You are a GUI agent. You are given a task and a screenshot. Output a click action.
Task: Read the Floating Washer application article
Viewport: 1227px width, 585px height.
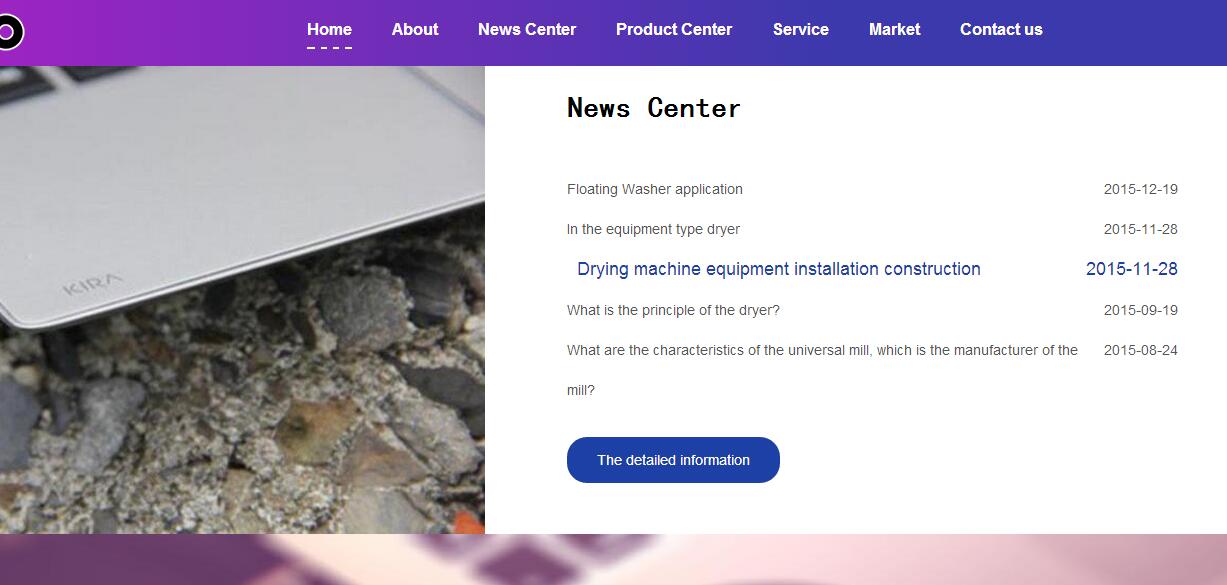coord(655,189)
